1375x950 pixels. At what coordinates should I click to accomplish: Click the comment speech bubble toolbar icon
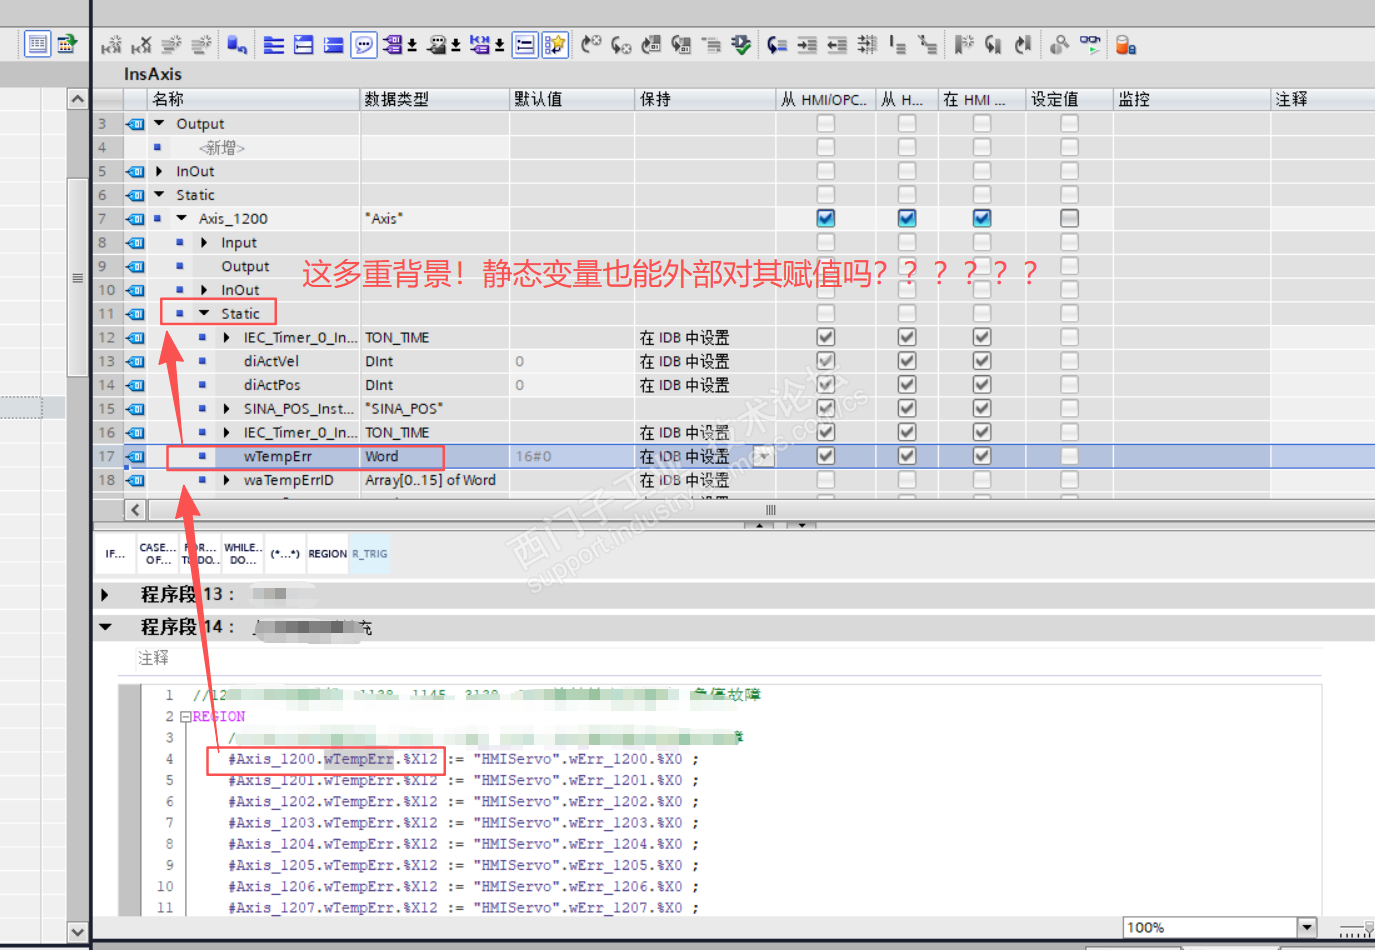point(364,45)
